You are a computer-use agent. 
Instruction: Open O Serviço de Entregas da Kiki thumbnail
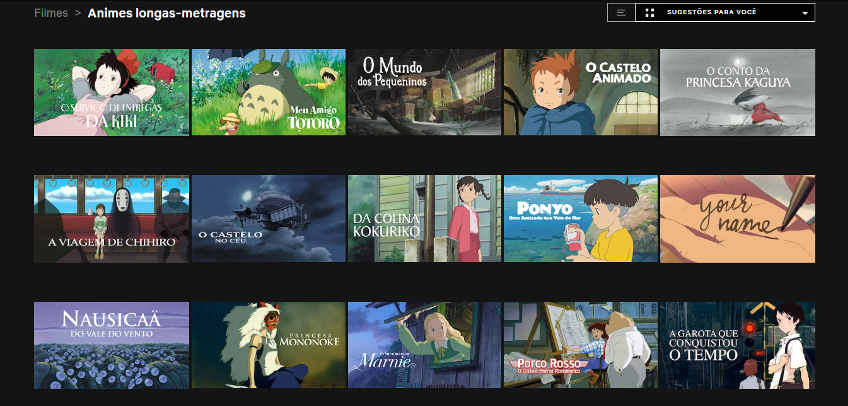click(x=111, y=92)
